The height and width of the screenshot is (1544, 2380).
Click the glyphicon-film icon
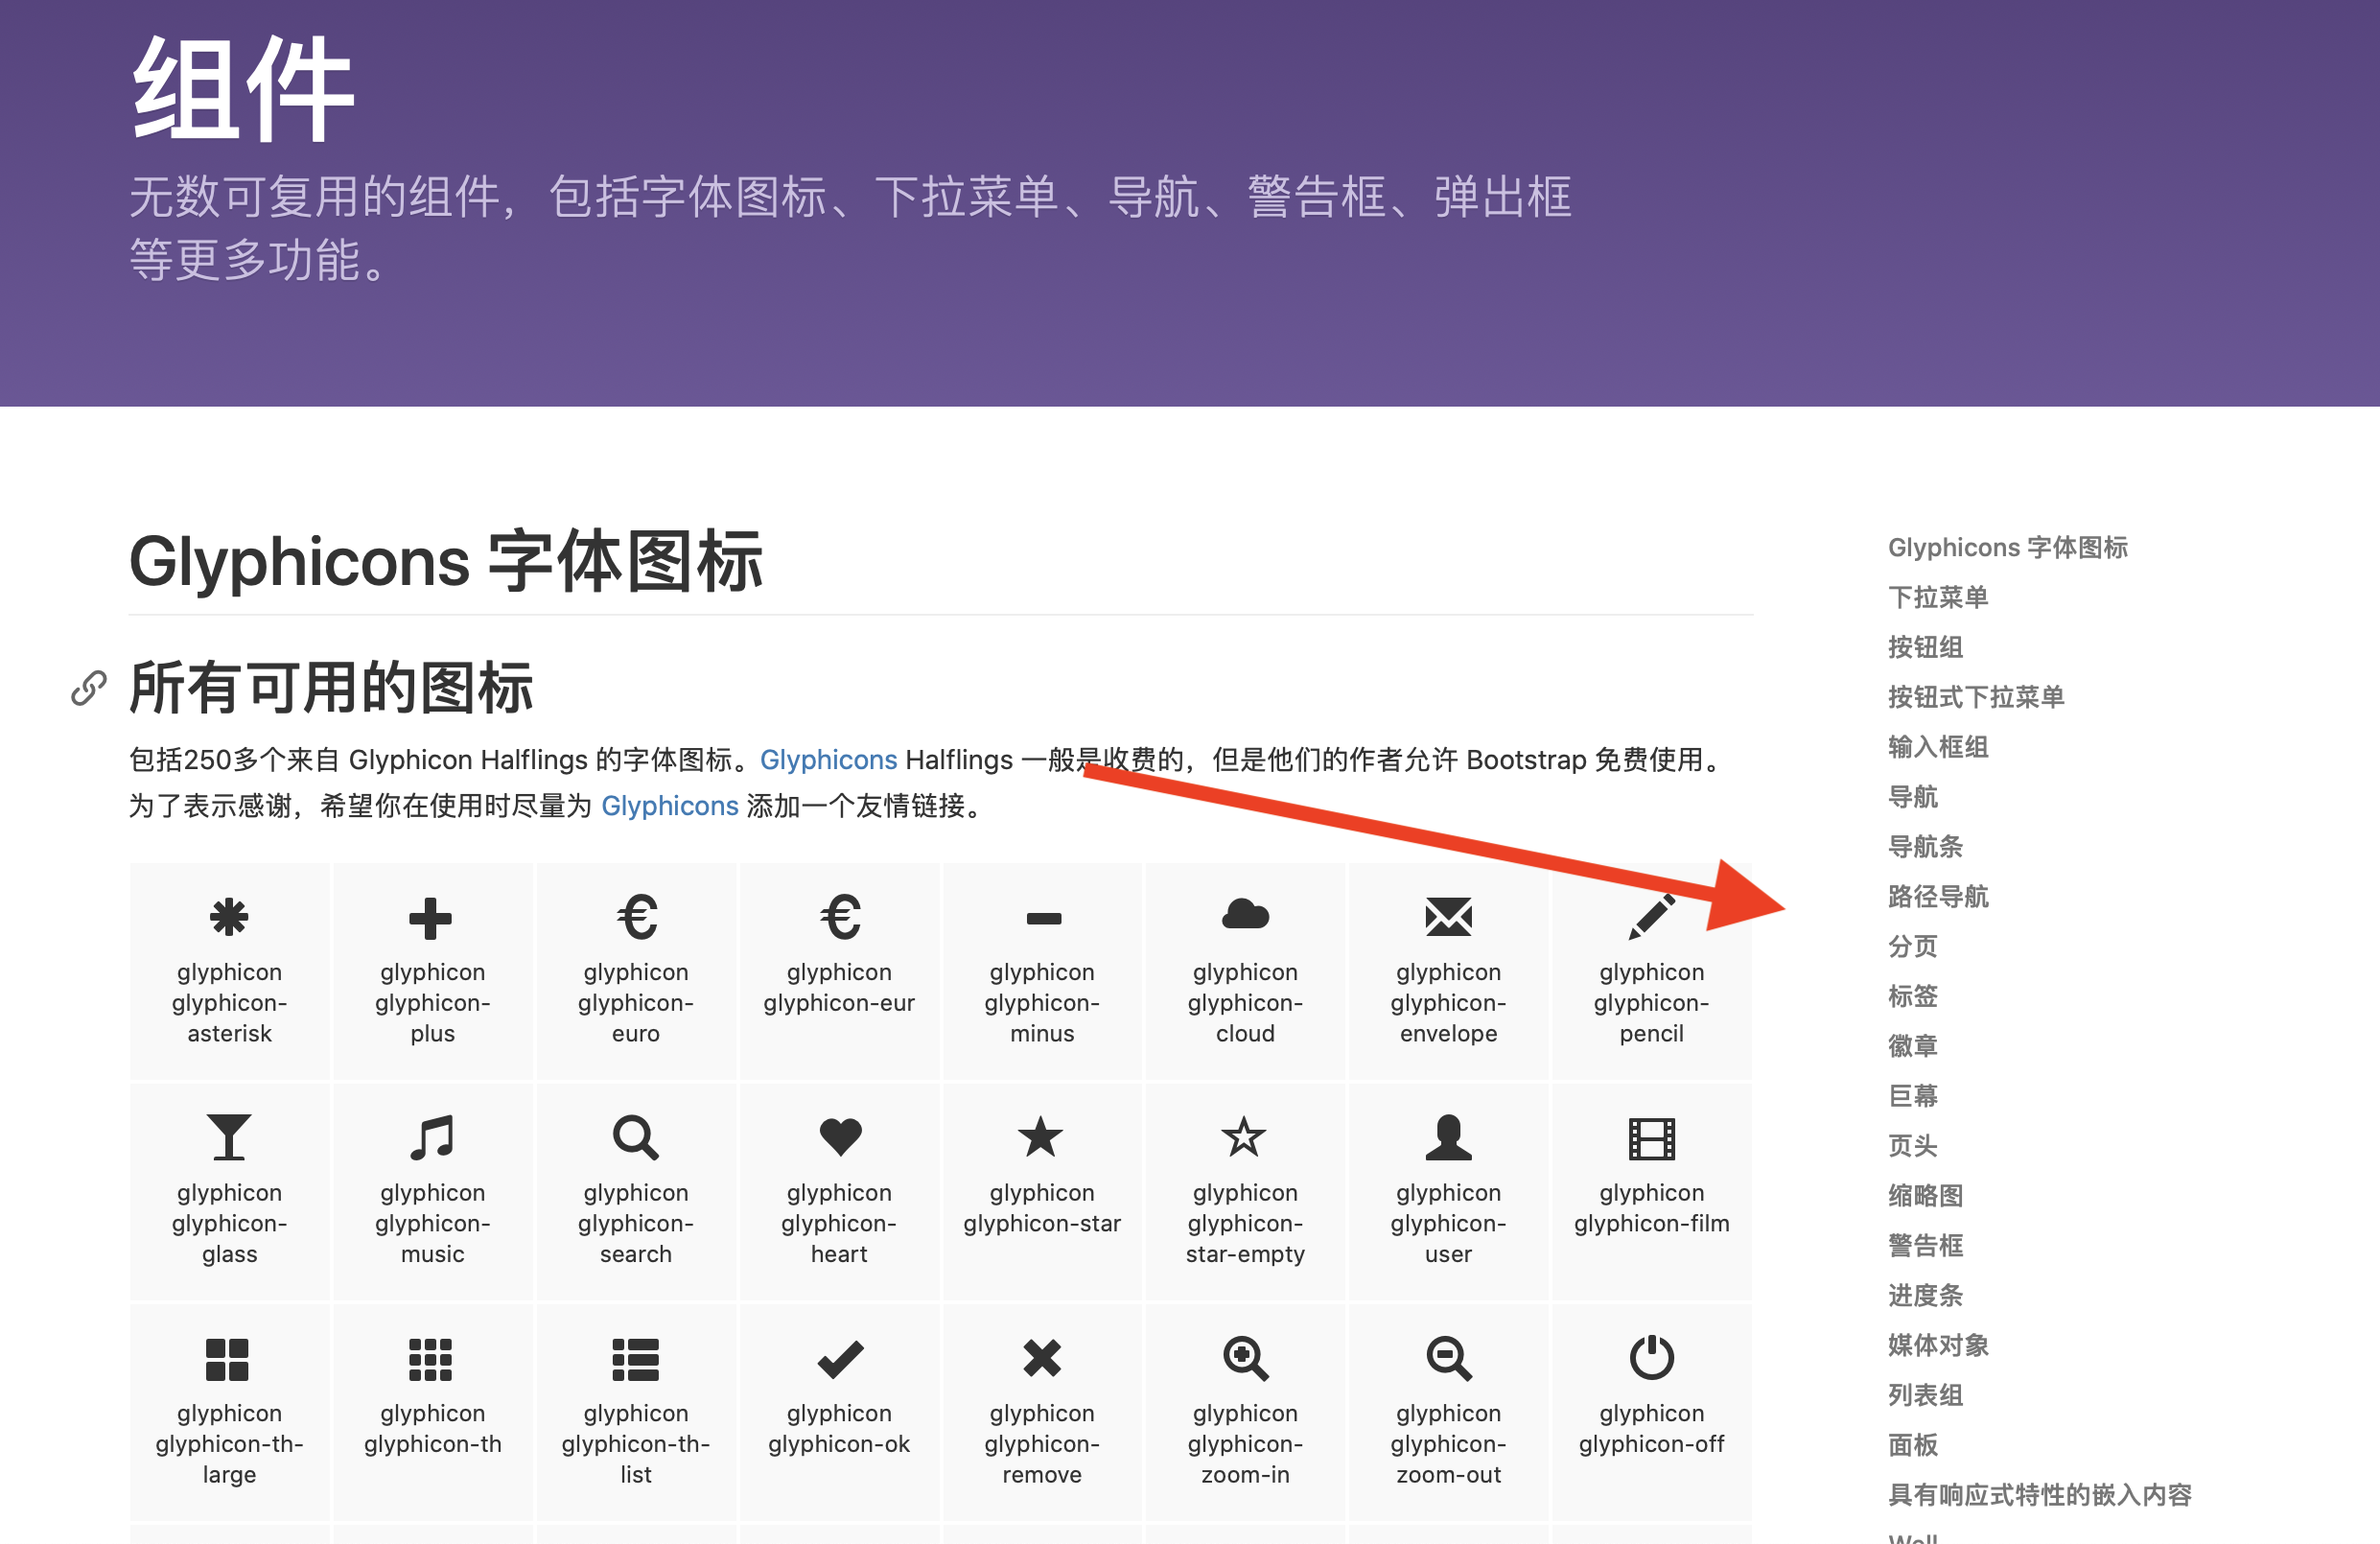click(x=1651, y=1137)
